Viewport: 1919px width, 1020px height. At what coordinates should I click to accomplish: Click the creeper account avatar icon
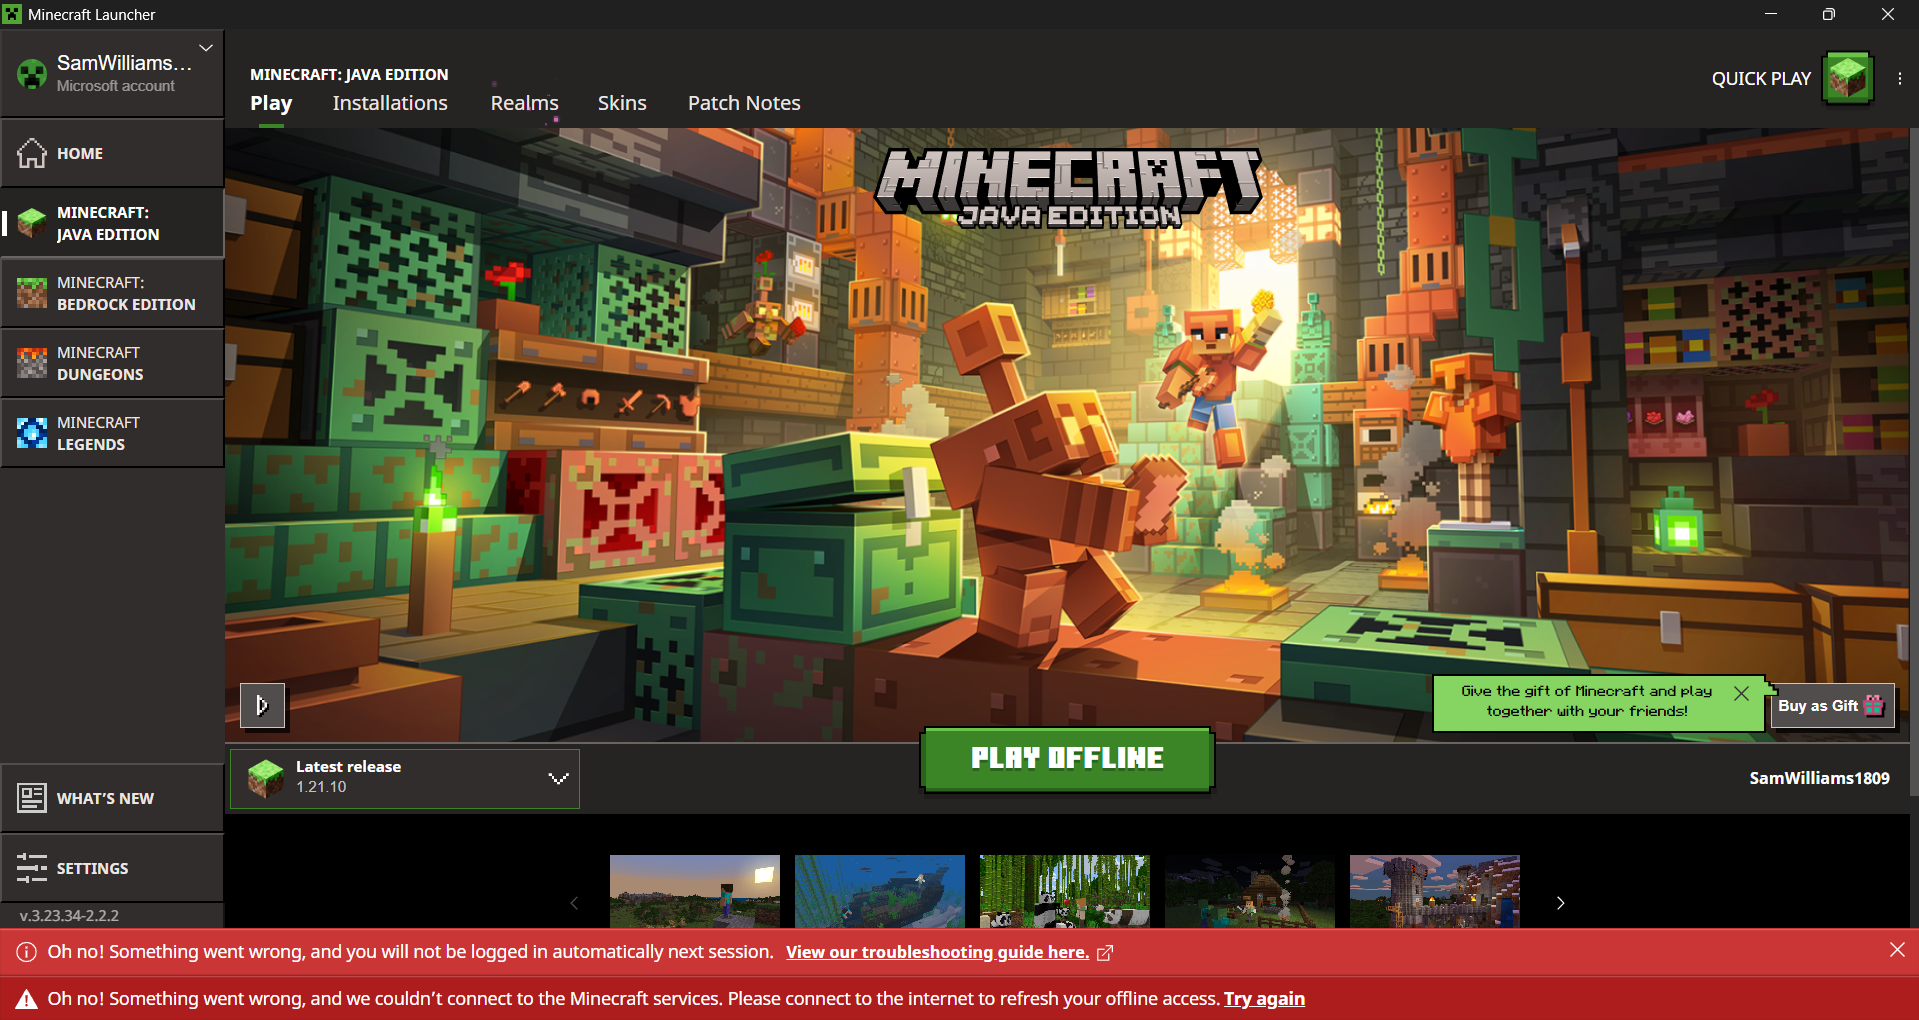(x=32, y=74)
